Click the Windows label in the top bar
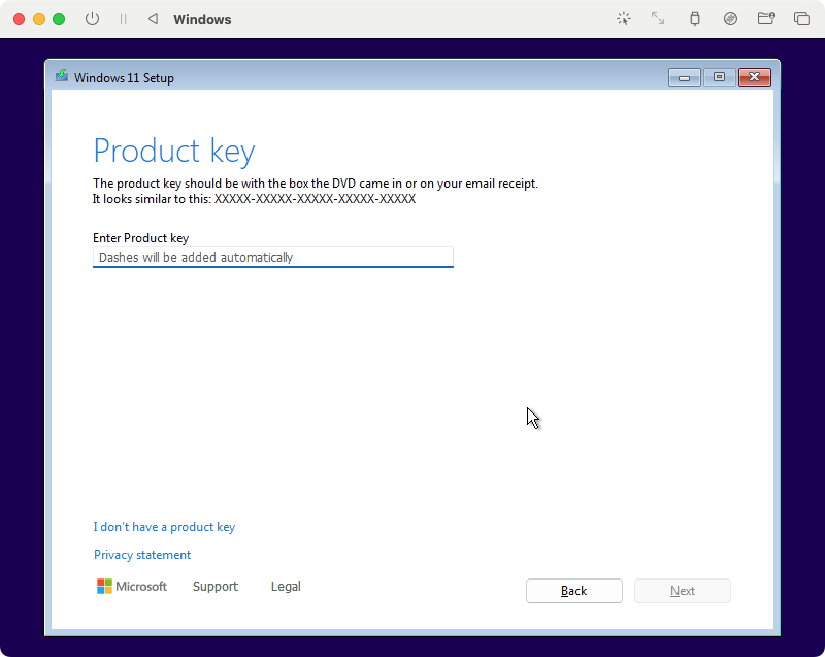Screen dimensions: 825x657 203,18
